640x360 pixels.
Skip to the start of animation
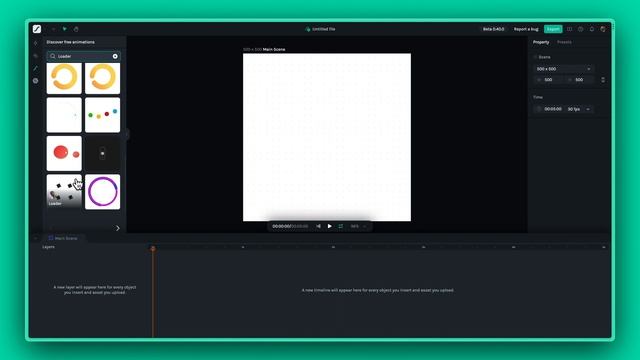[x=318, y=226]
